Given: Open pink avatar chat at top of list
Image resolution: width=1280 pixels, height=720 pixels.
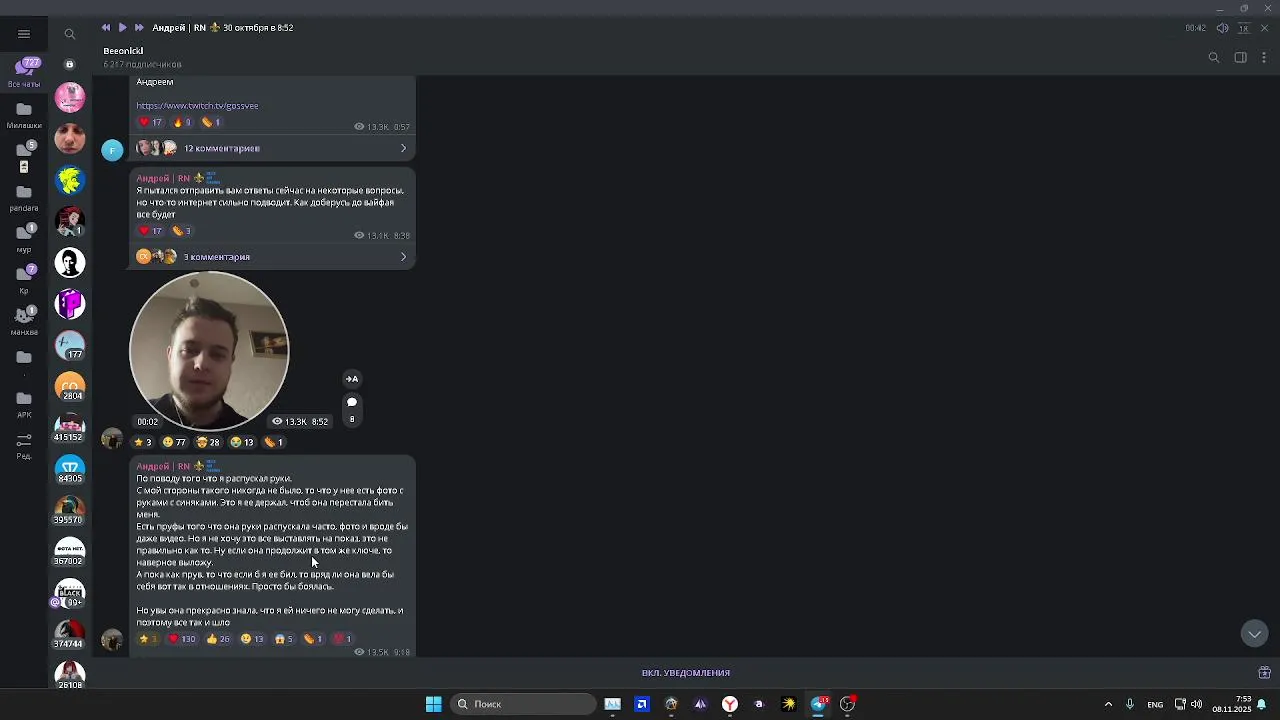Looking at the screenshot, I should [70, 98].
